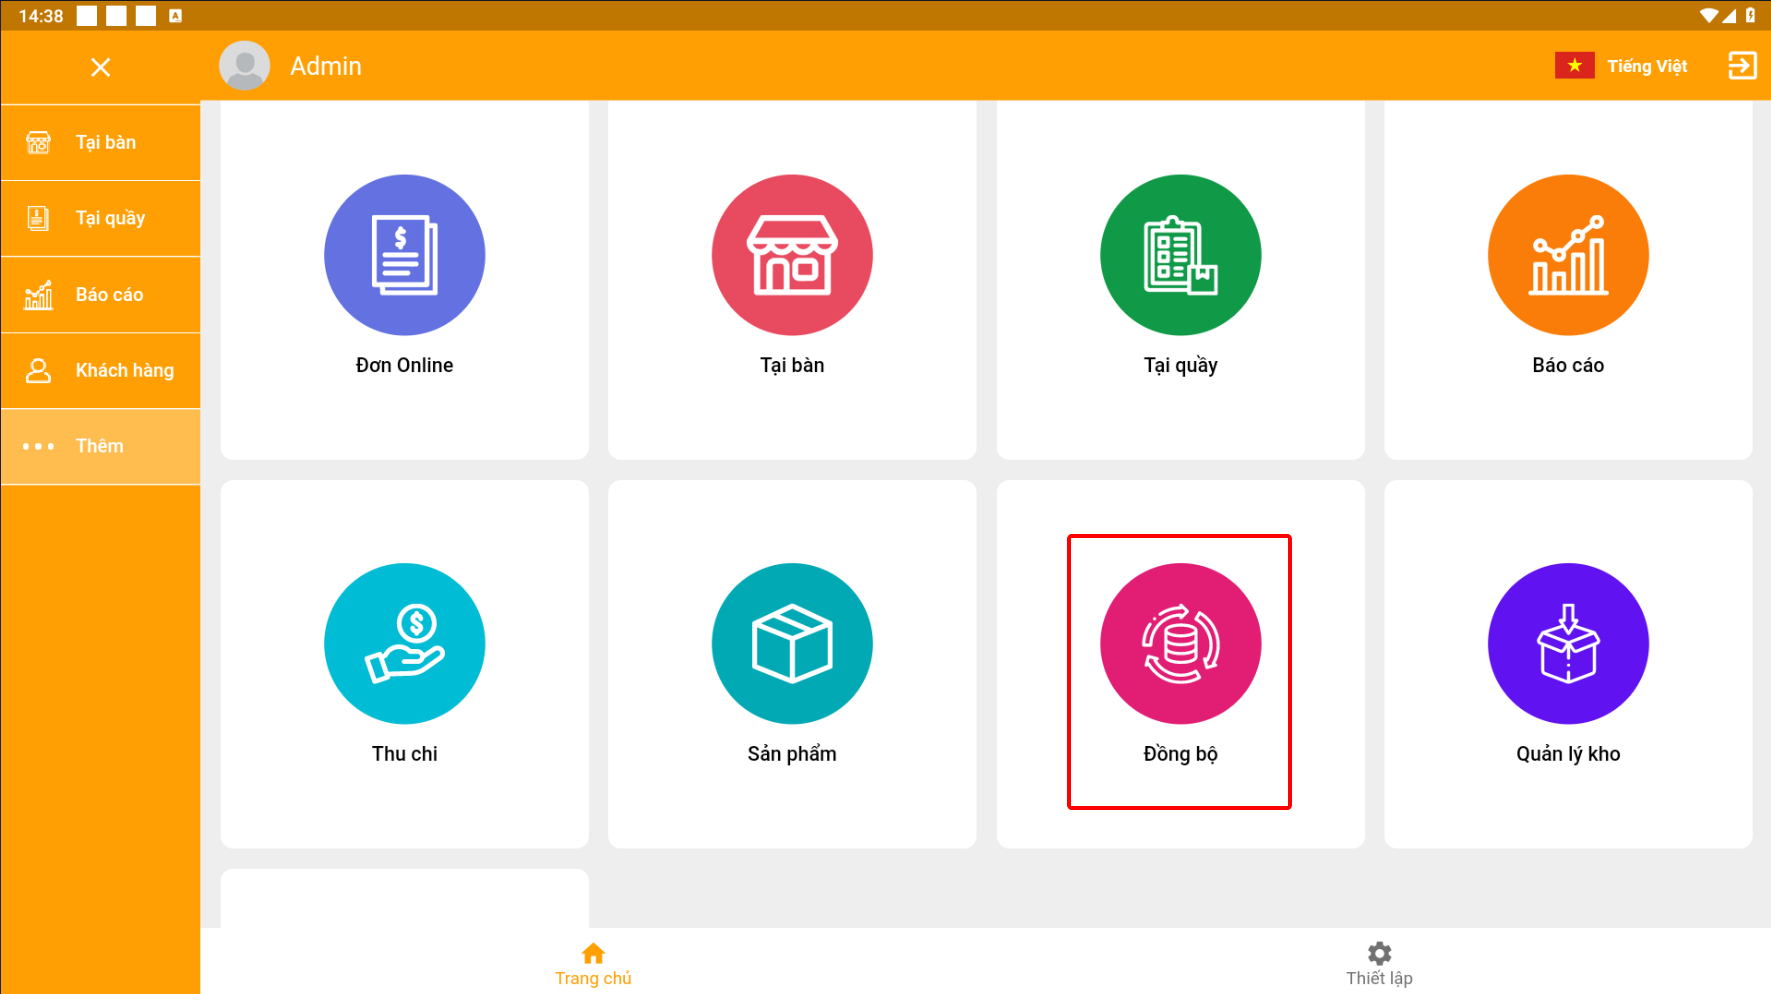Tap the pink Đồng bộ sync icon
This screenshot has height=994, width=1771.
point(1180,644)
